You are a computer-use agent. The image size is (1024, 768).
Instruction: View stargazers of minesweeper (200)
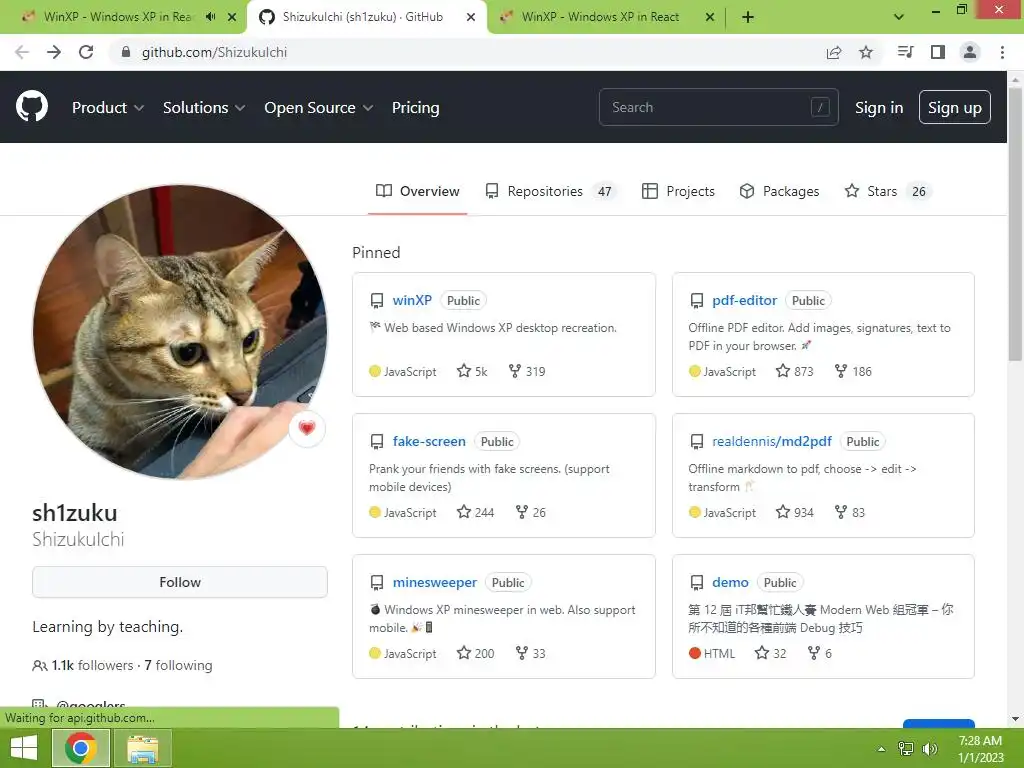click(x=475, y=653)
